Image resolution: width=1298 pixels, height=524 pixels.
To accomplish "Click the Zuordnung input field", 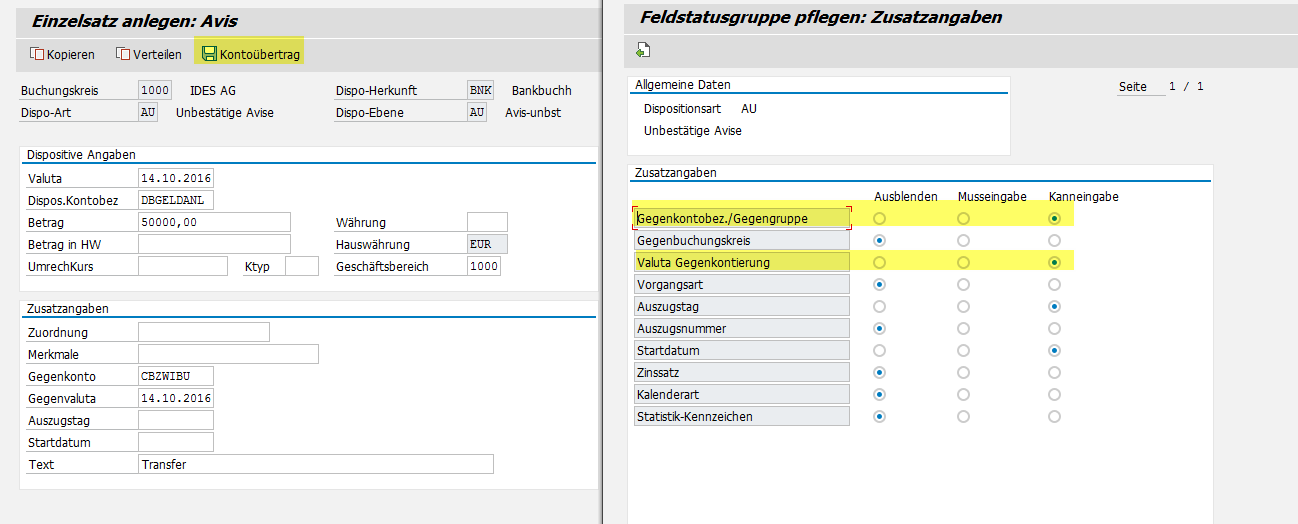I will click(x=204, y=332).
